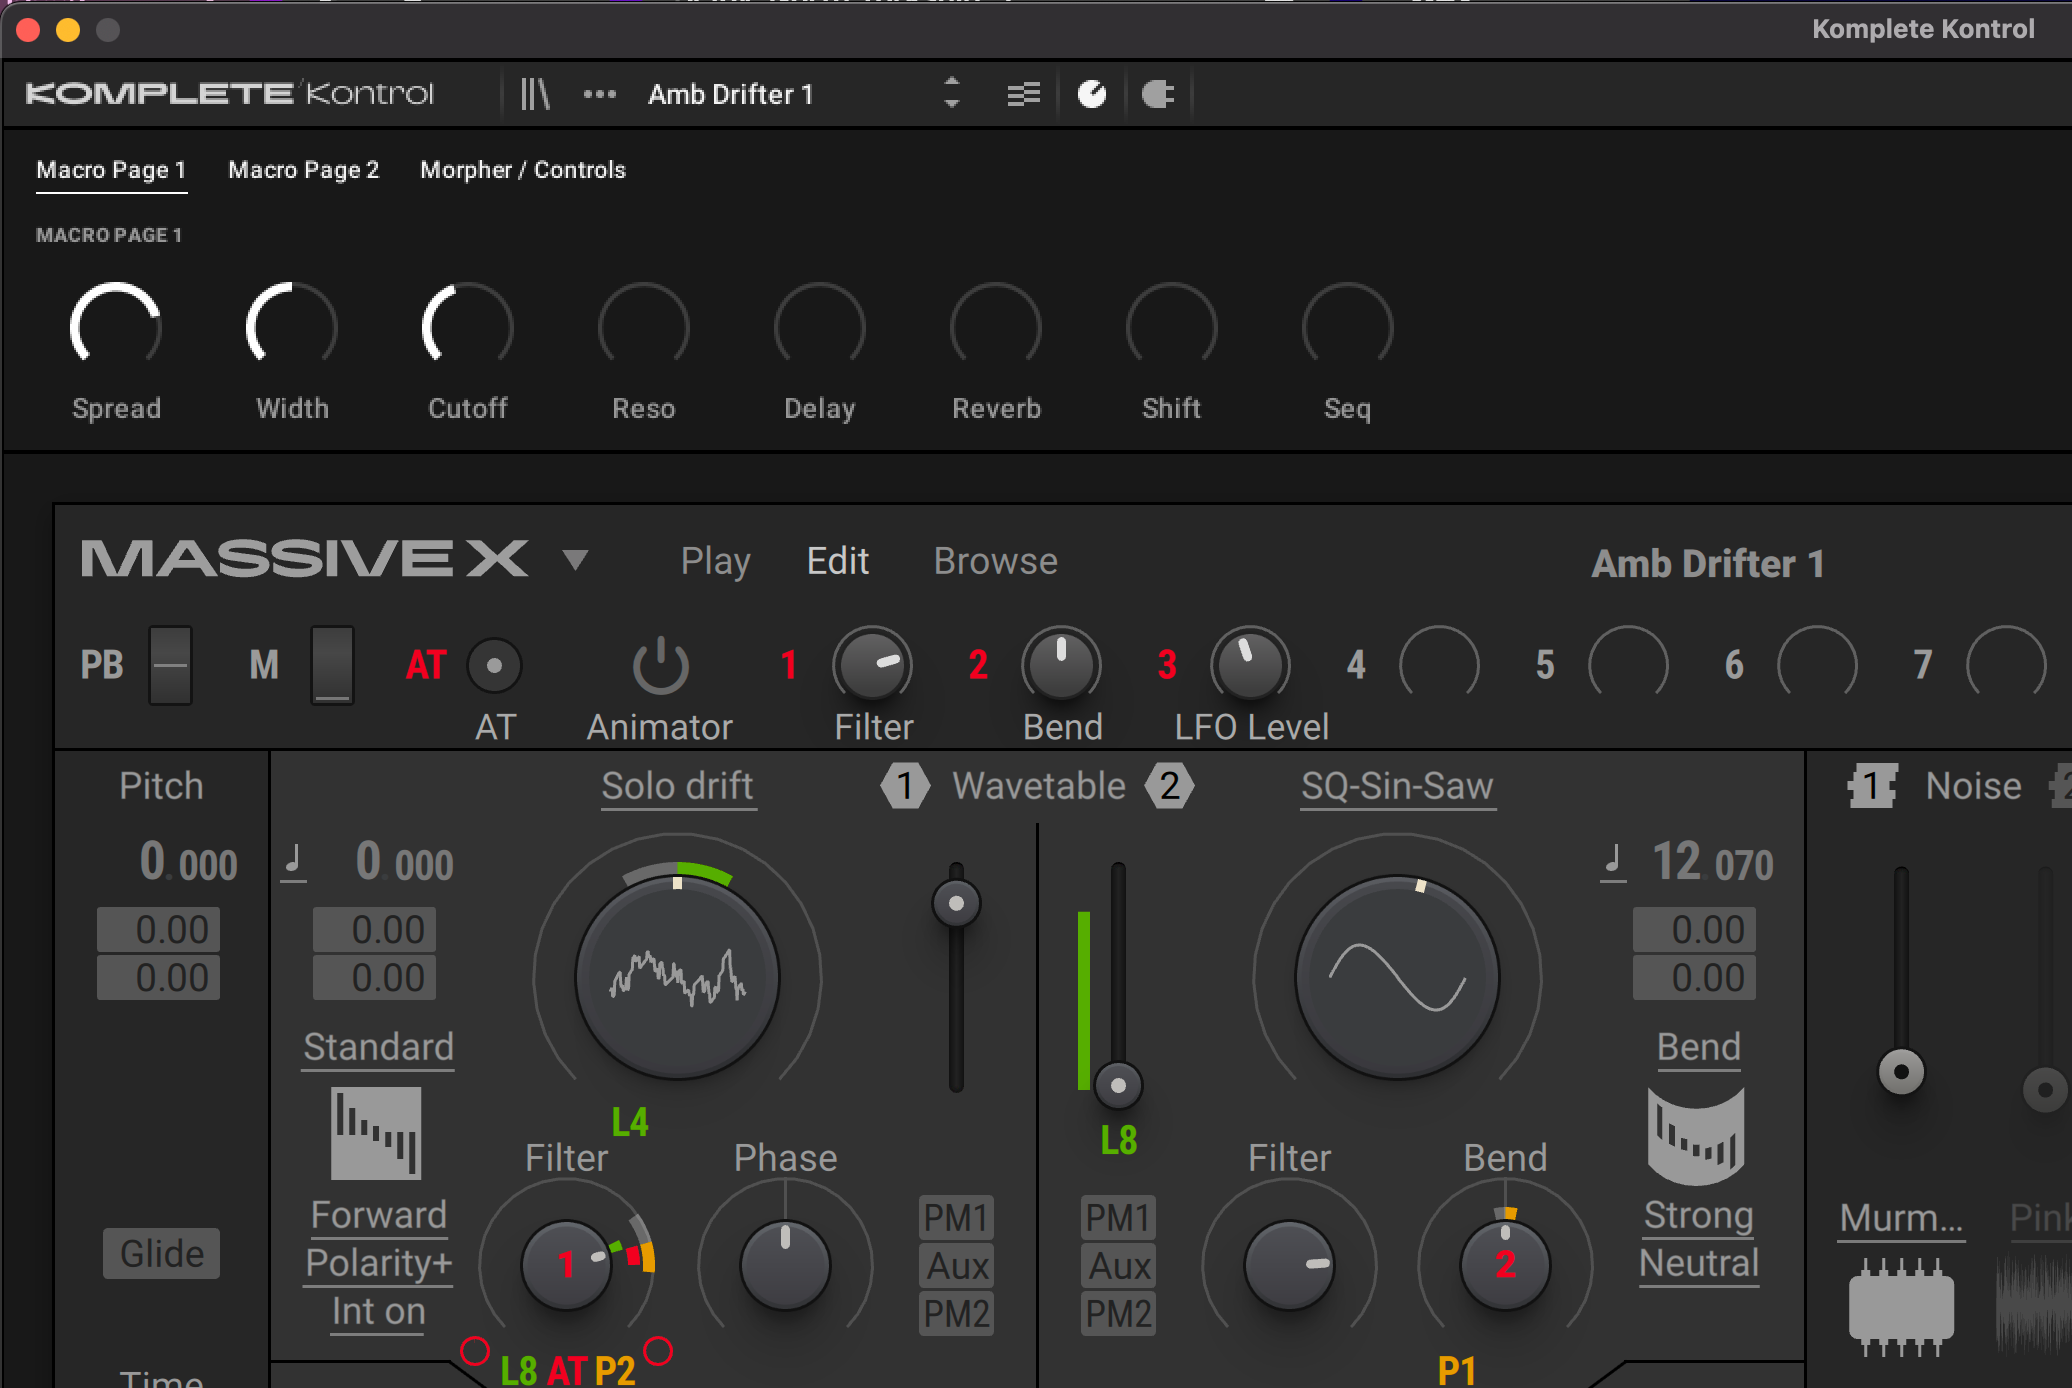This screenshot has height=1388, width=2072.
Task: Open the SQ-Sin-Saw wavetable menu
Action: point(1398,787)
